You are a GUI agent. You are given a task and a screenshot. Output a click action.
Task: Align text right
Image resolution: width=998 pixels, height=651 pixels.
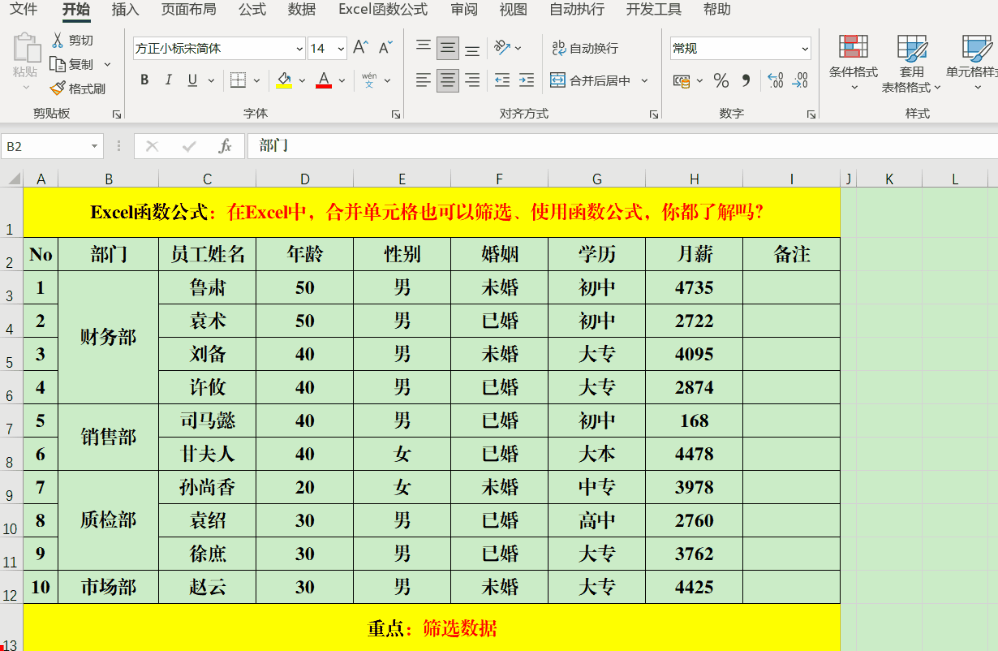pyautogui.click(x=472, y=80)
